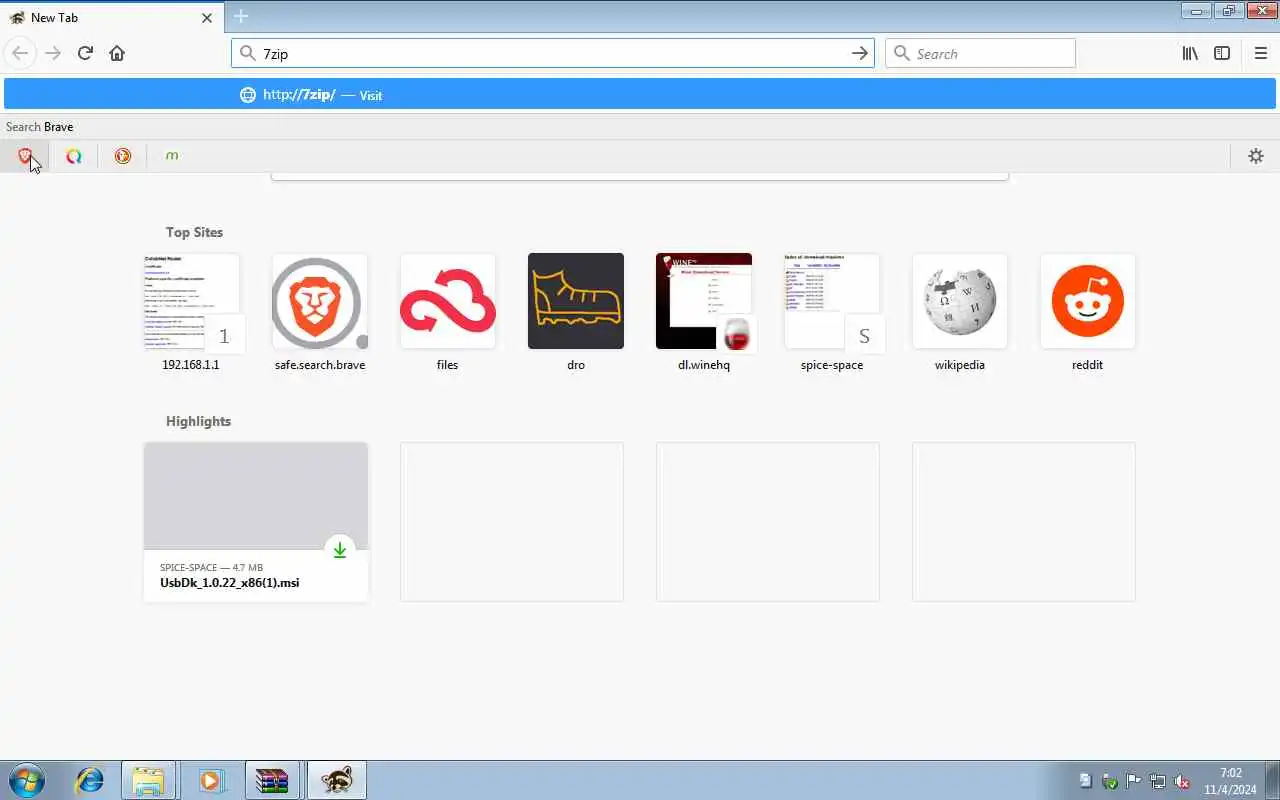
Task: Go to the Home page
Action: pos(117,53)
